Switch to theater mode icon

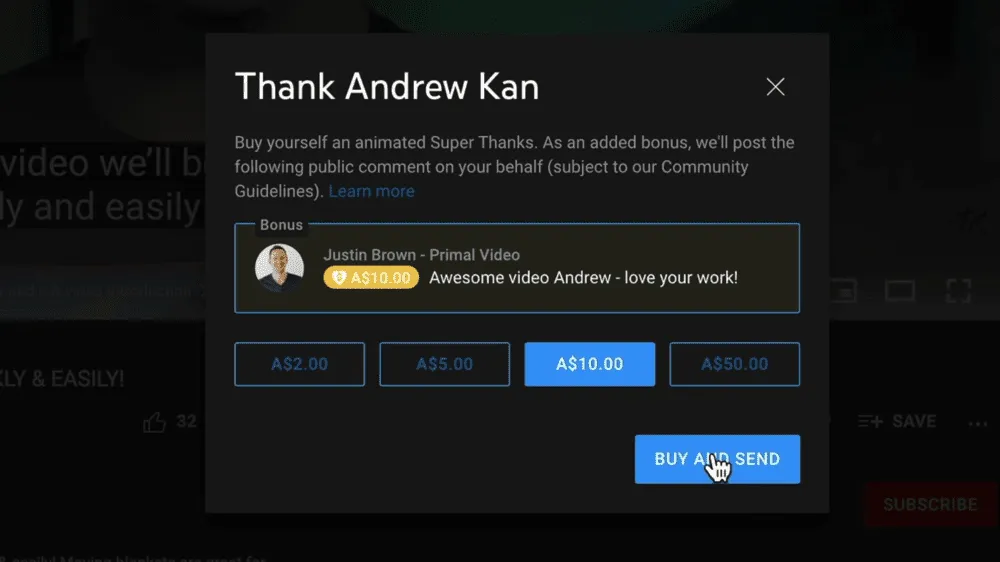pos(899,291)
